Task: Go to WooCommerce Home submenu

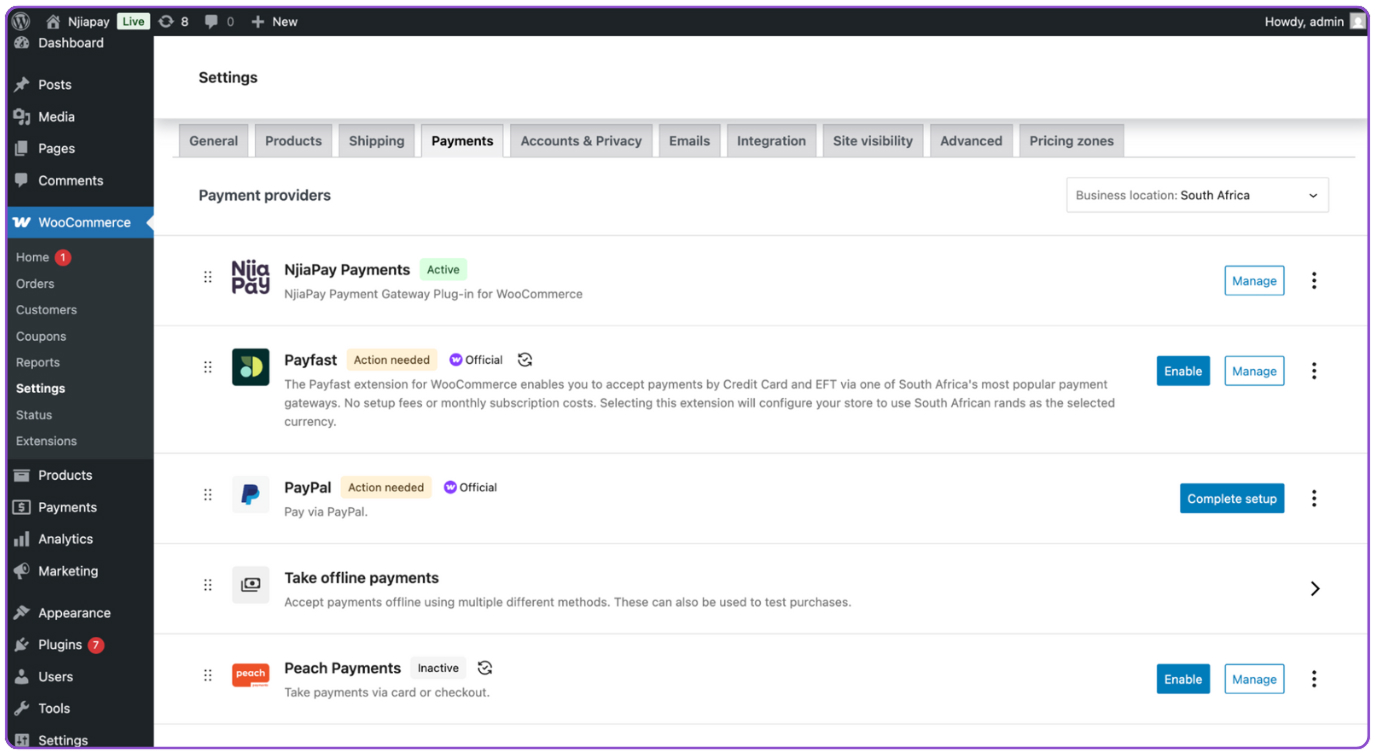Action: [x=32, y=257]
